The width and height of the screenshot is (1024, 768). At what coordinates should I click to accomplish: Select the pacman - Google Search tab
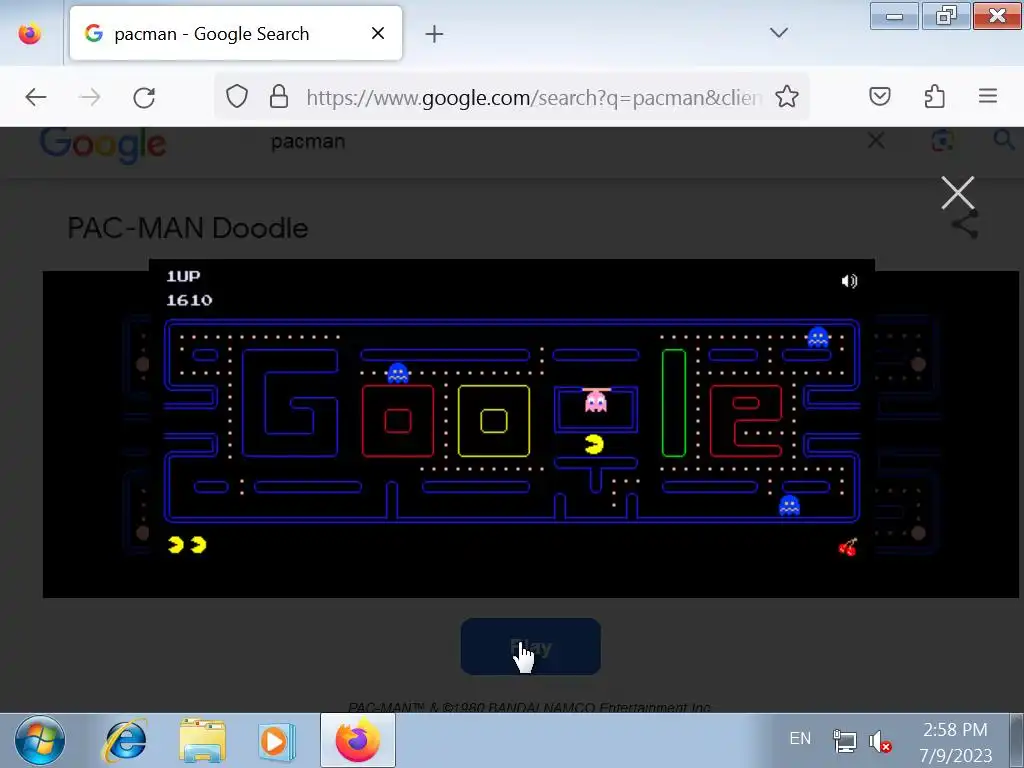click(236, 33)
